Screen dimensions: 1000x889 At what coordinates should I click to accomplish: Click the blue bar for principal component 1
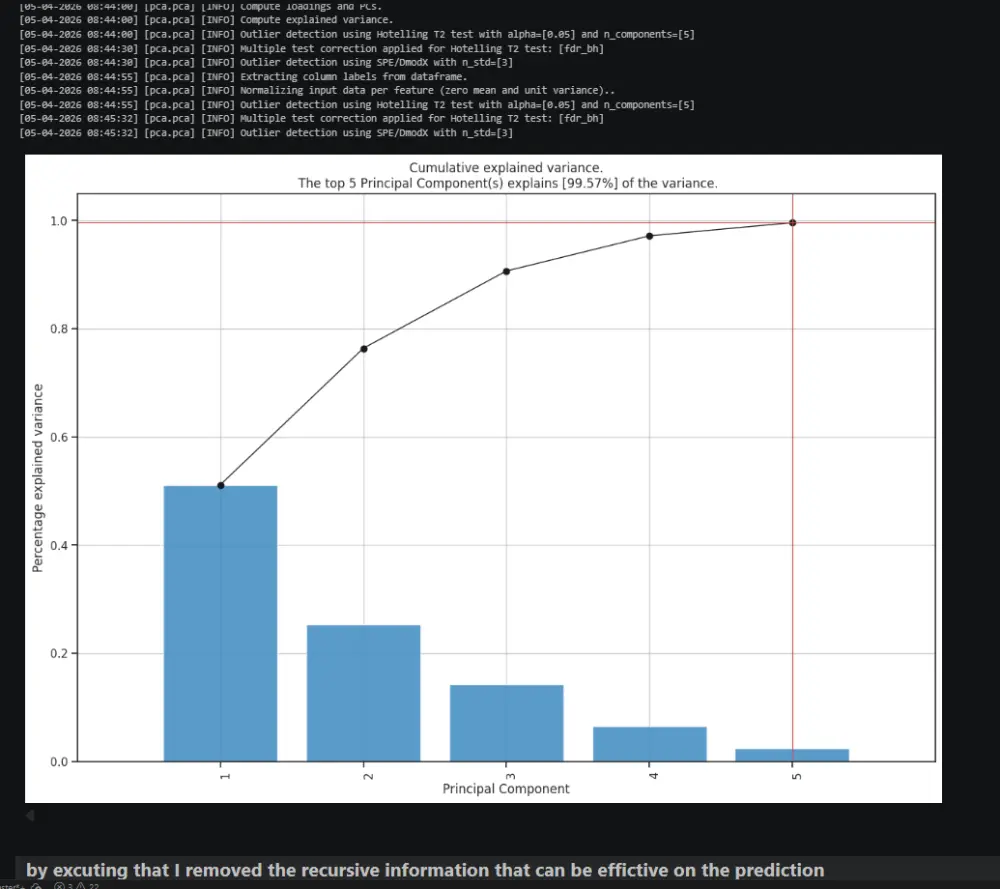click(x=221, y=623)
